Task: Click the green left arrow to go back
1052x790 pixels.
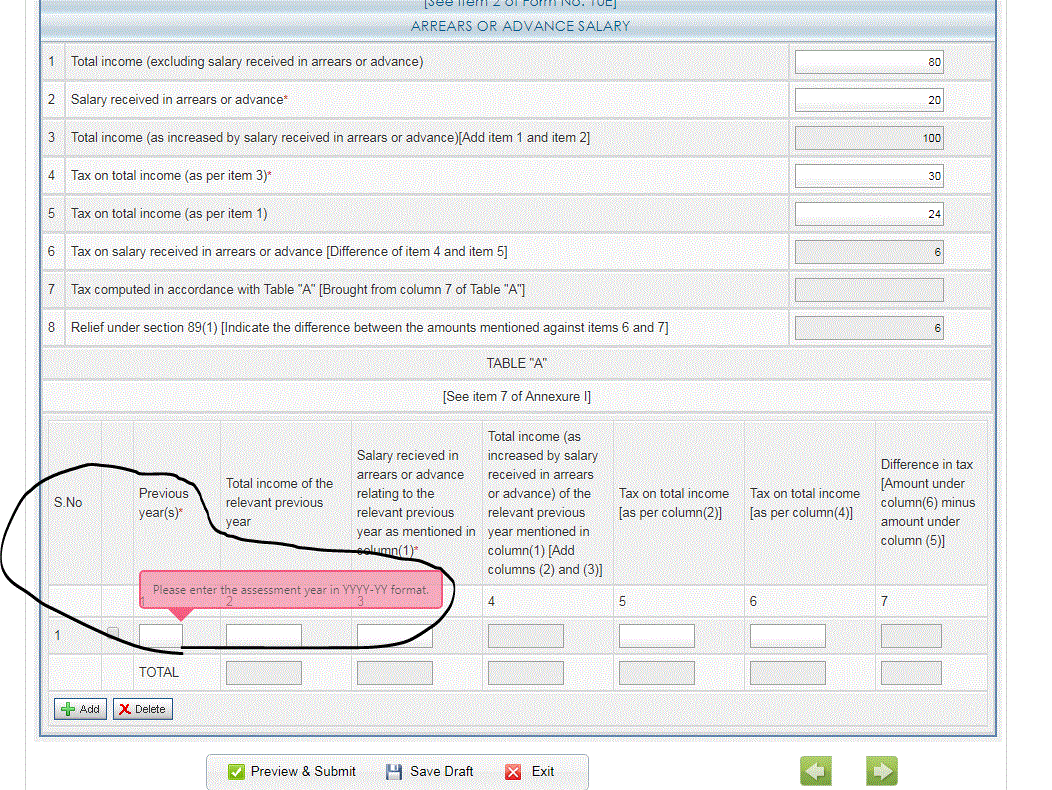Action: (815, 771)
